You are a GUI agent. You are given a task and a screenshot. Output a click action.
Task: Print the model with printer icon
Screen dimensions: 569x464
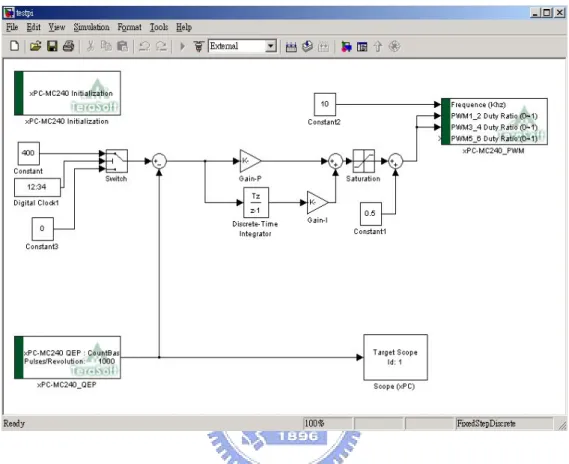[x=69, y=46]
